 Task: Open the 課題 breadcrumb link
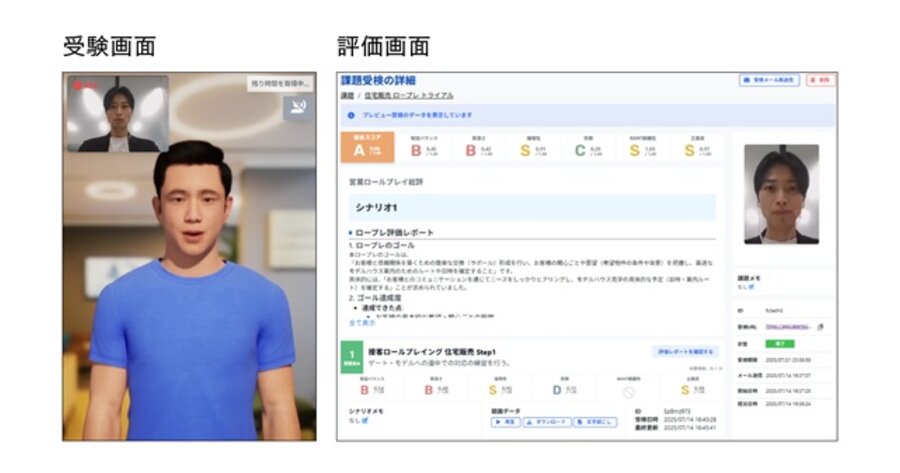pyautogui.click(x=347, y=96)
